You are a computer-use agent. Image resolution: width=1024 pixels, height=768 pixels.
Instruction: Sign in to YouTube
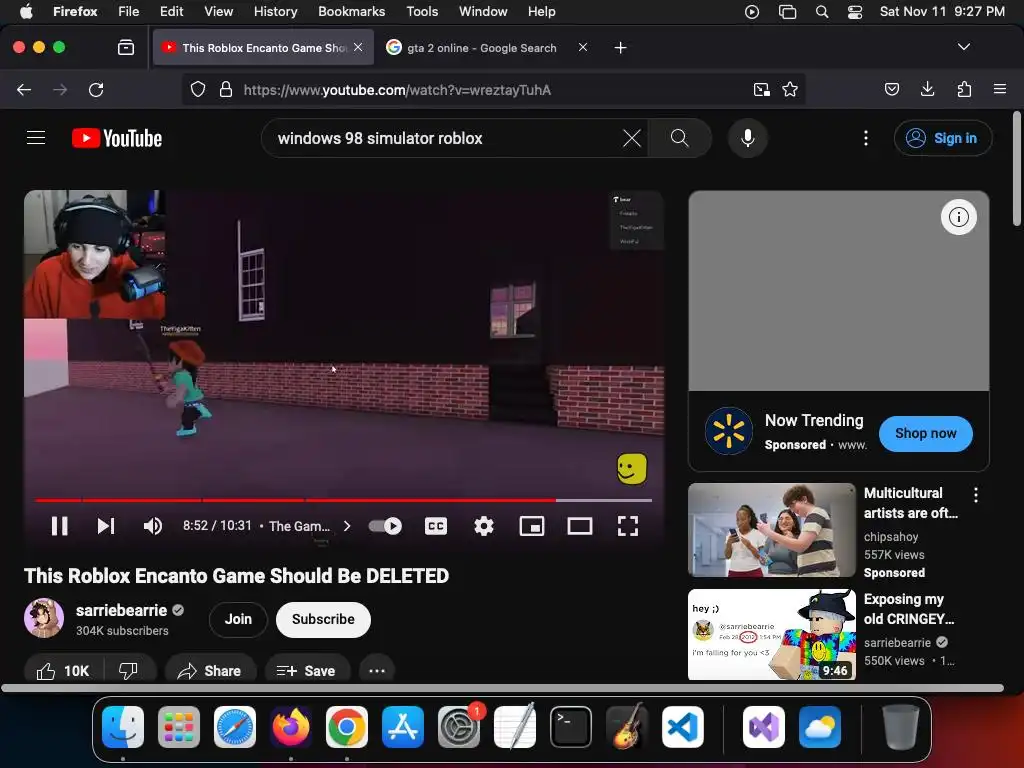[943, 138]
